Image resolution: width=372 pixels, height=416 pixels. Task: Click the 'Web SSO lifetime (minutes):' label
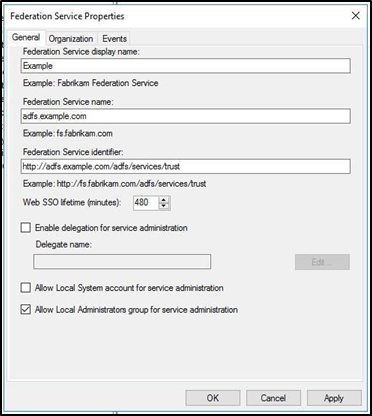(x=72, y=202)
